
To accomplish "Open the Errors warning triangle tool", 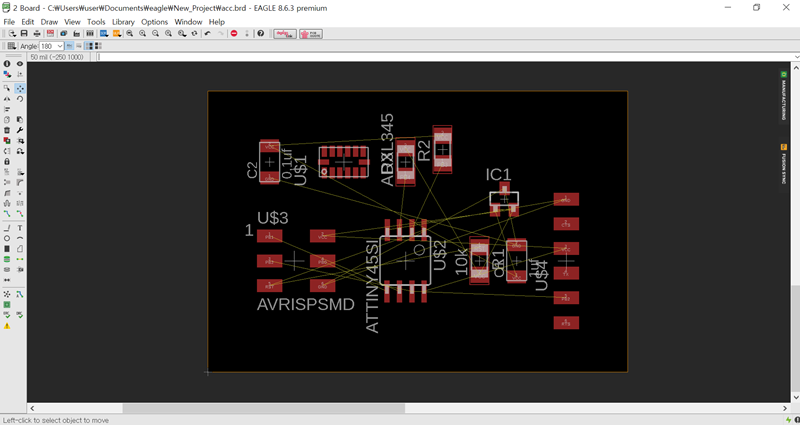I will [x=7, y=326].
